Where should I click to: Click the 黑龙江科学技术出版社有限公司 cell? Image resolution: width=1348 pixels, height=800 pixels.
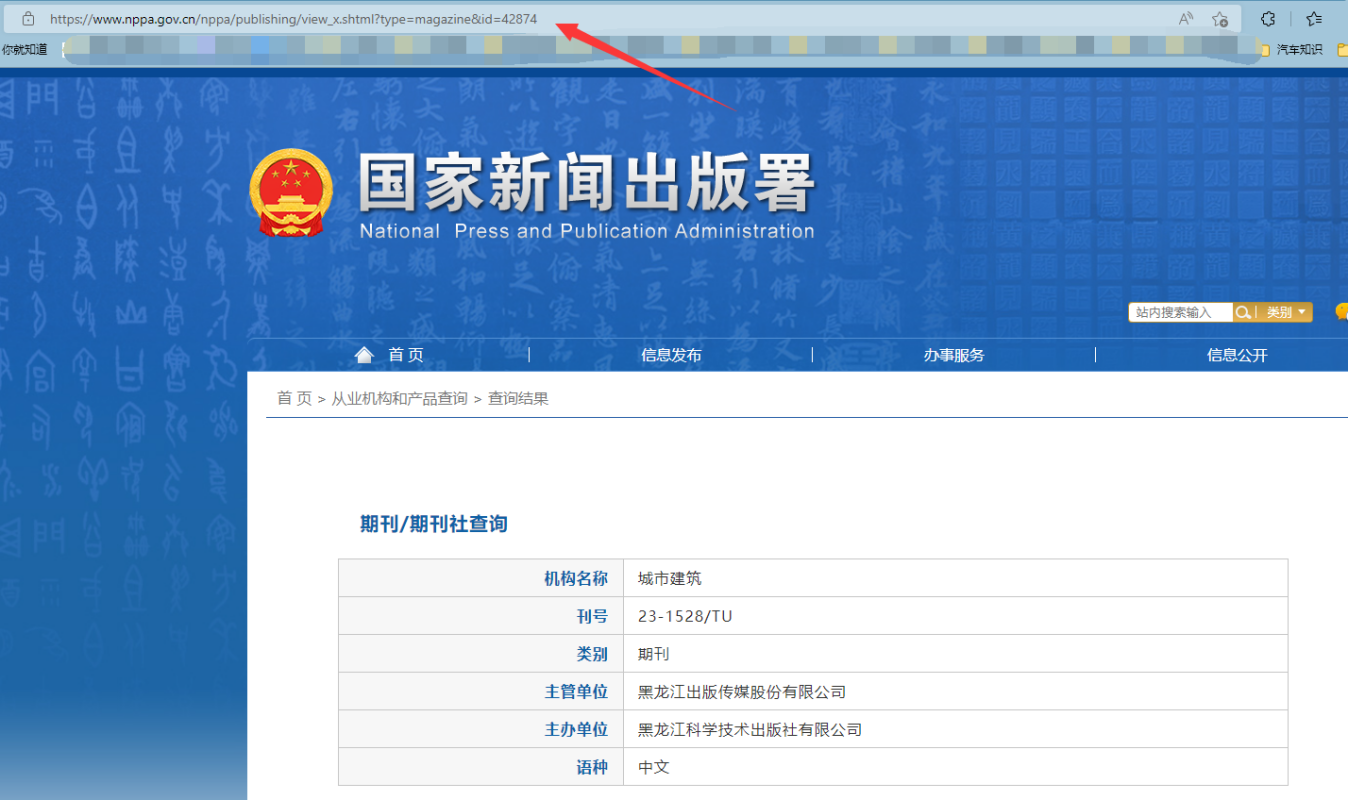pyautogui.click(x=956, y=730)
